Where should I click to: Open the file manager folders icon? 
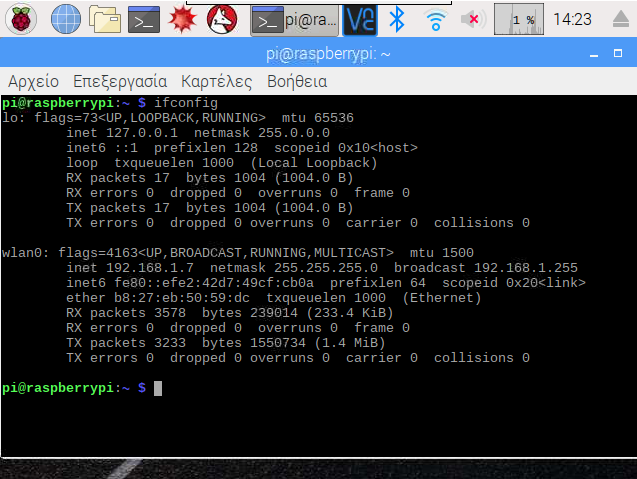pos(105,19)
